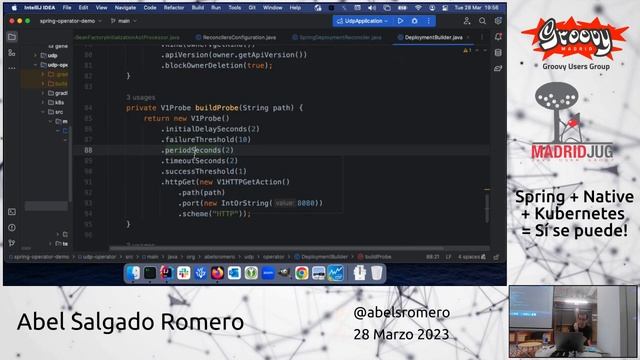The width and height of the screenshot is (640, 360).
Task: Open the Git menu
Action: click(252, 7)
